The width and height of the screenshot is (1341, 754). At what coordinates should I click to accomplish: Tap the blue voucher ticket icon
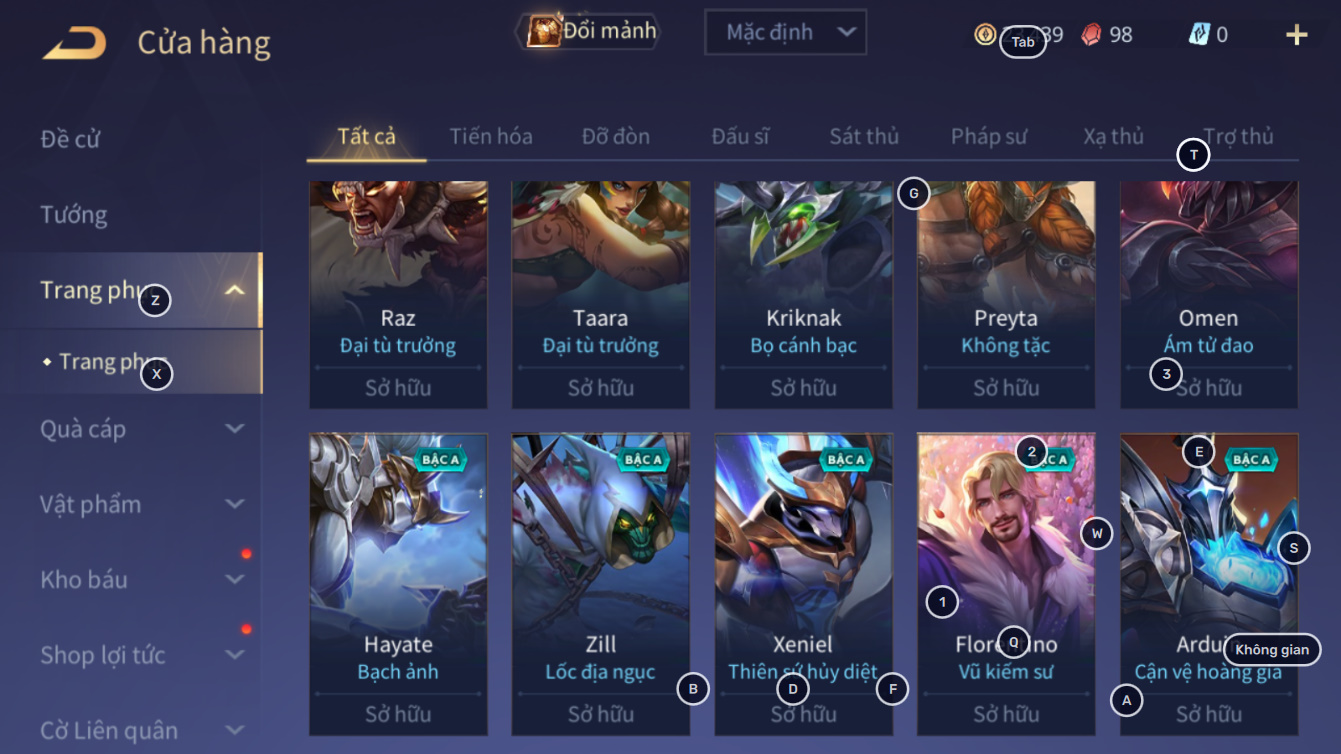(x=1198, y=34)
